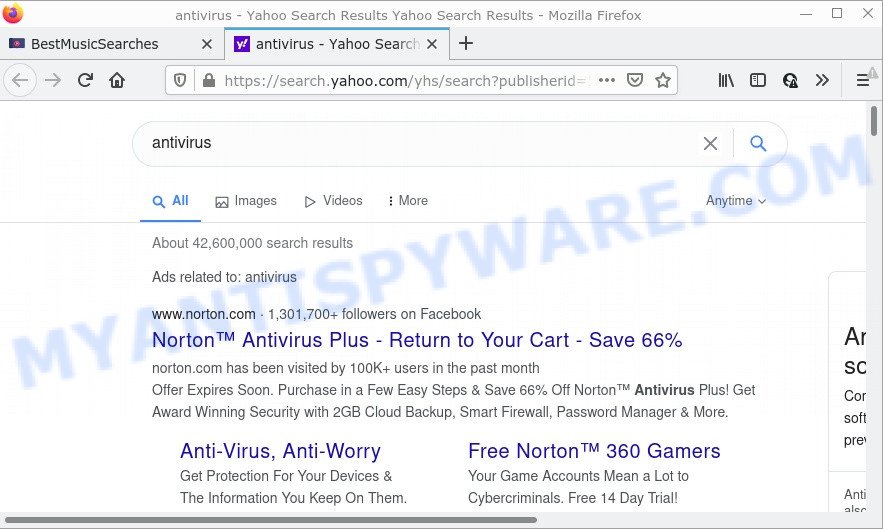Show the sidebars panel
The height and width of the screenshot is (529, 883).
pos(758,81)
